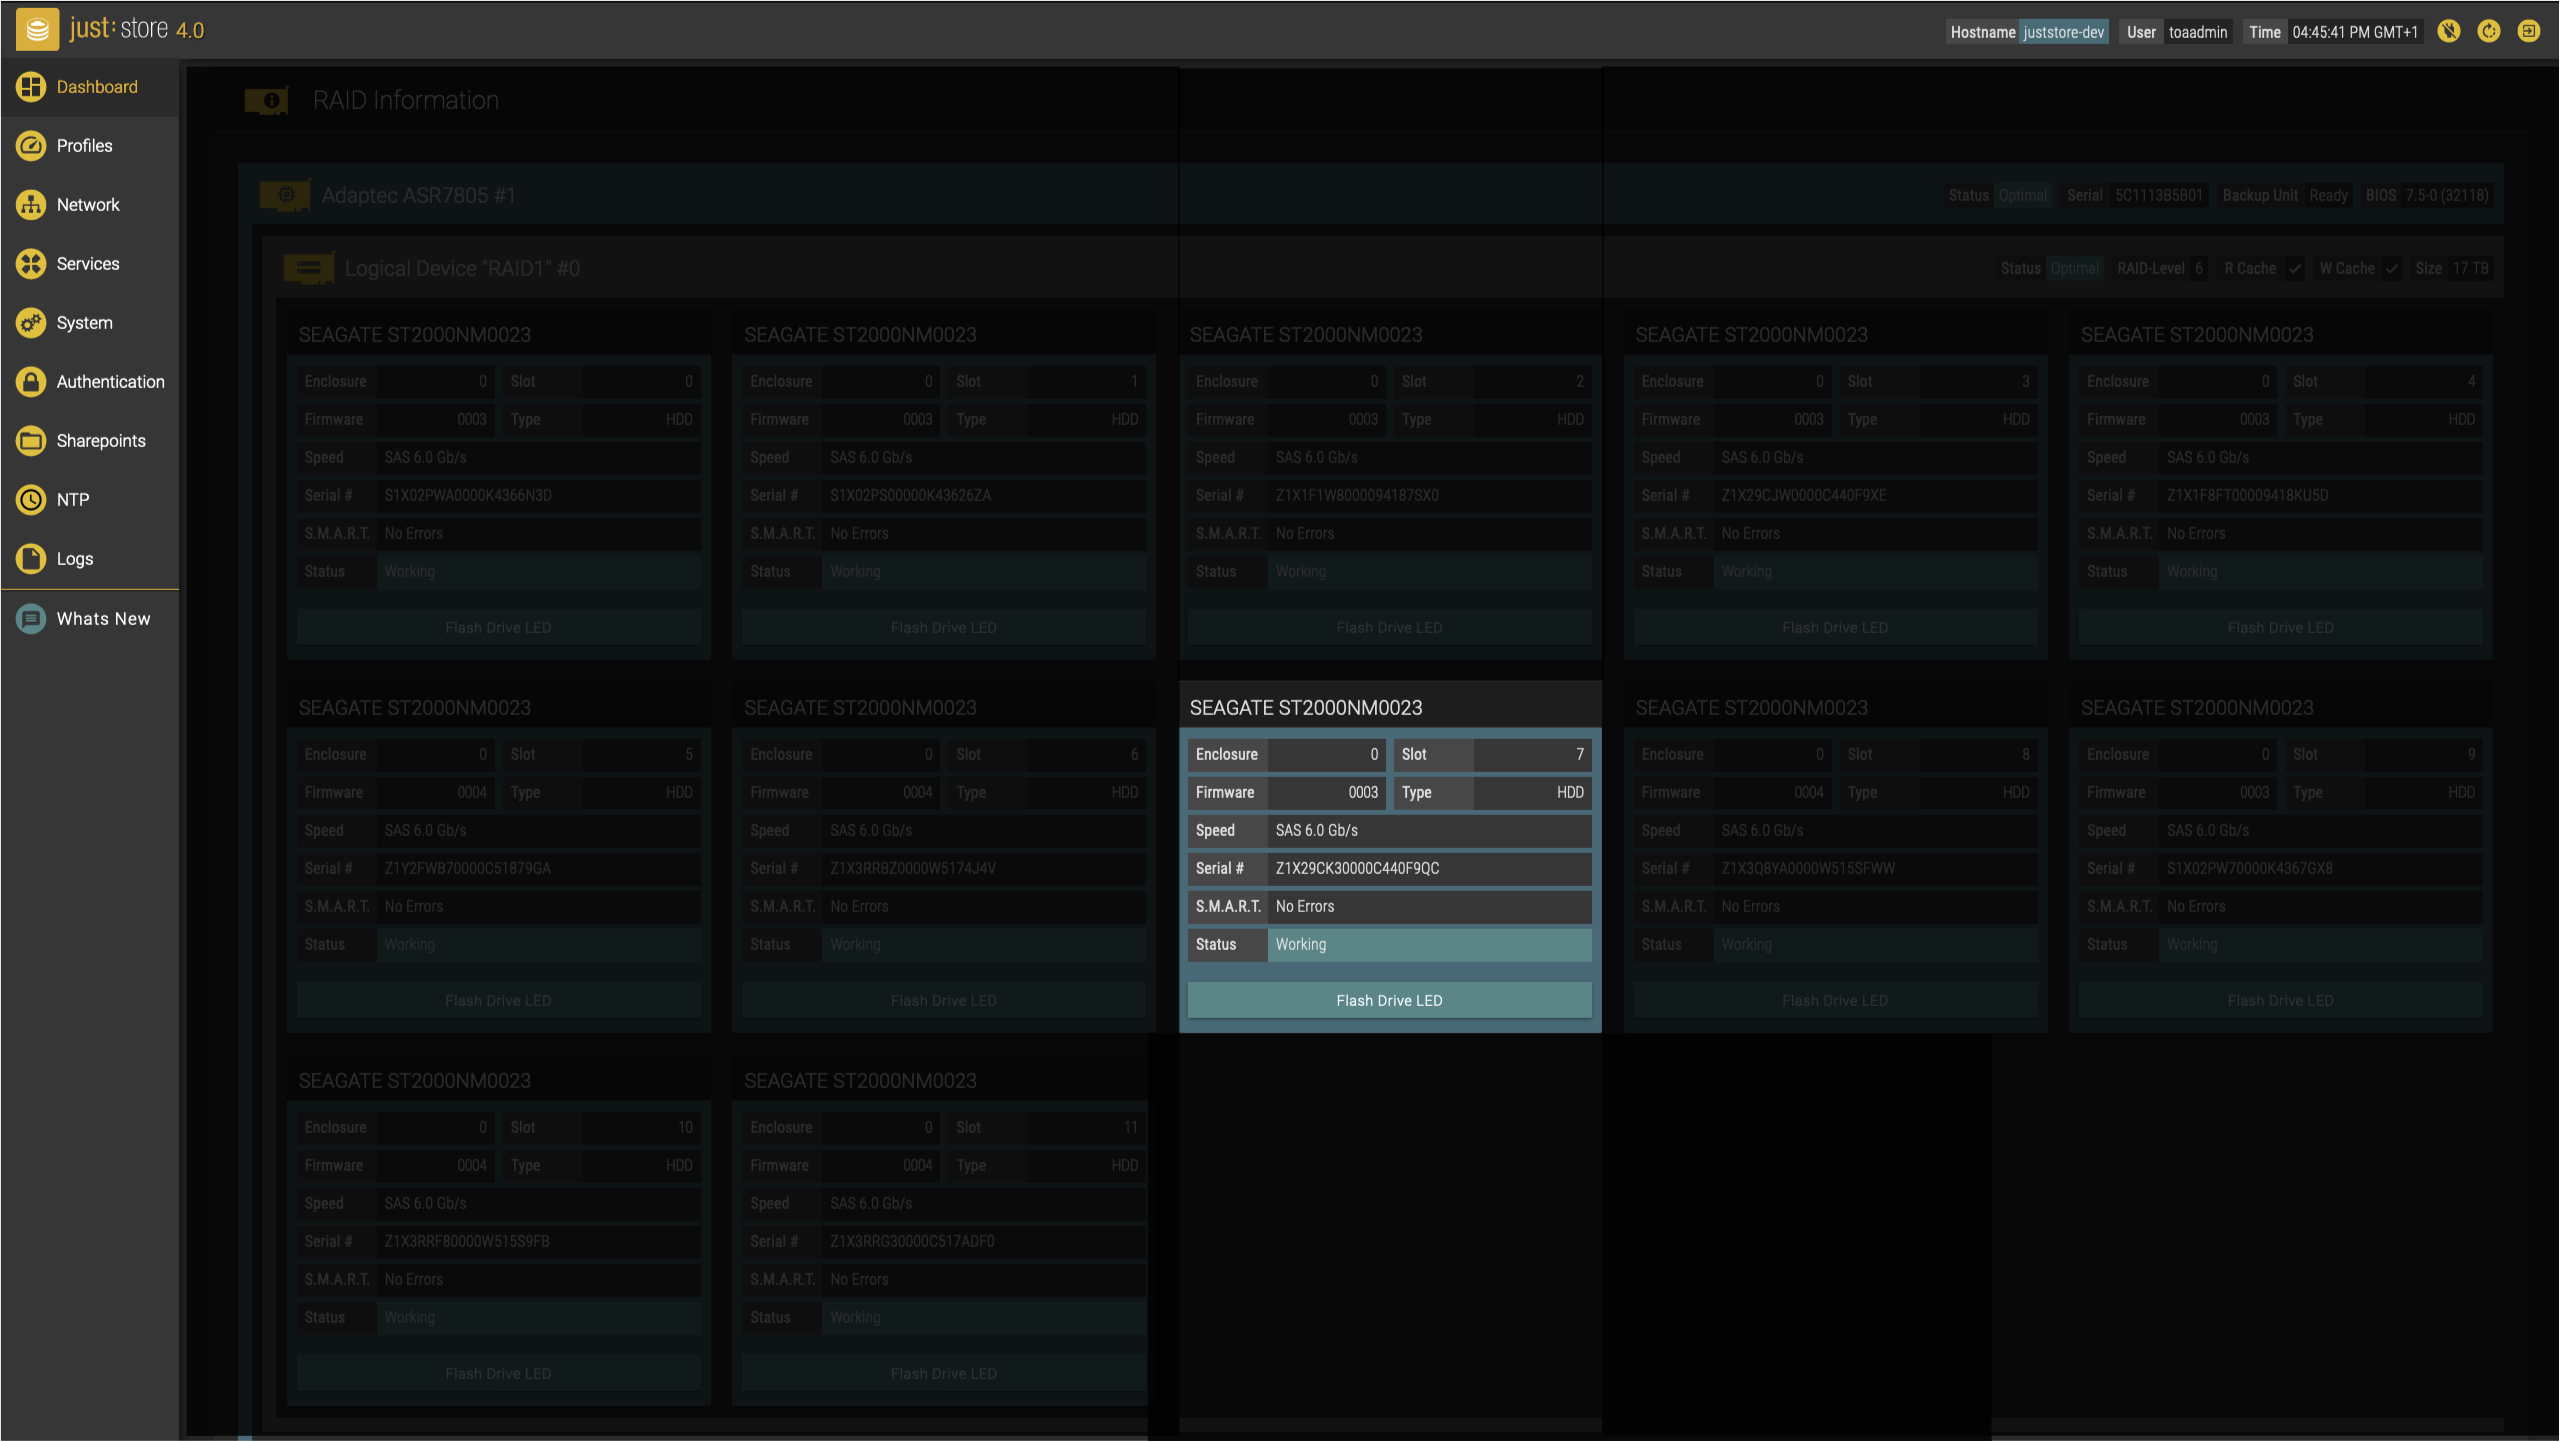The width and height of the screenshot is (2560, 1442).
Task: Click the RAID-Level 6 value
Action: [x=2198, y=269]
